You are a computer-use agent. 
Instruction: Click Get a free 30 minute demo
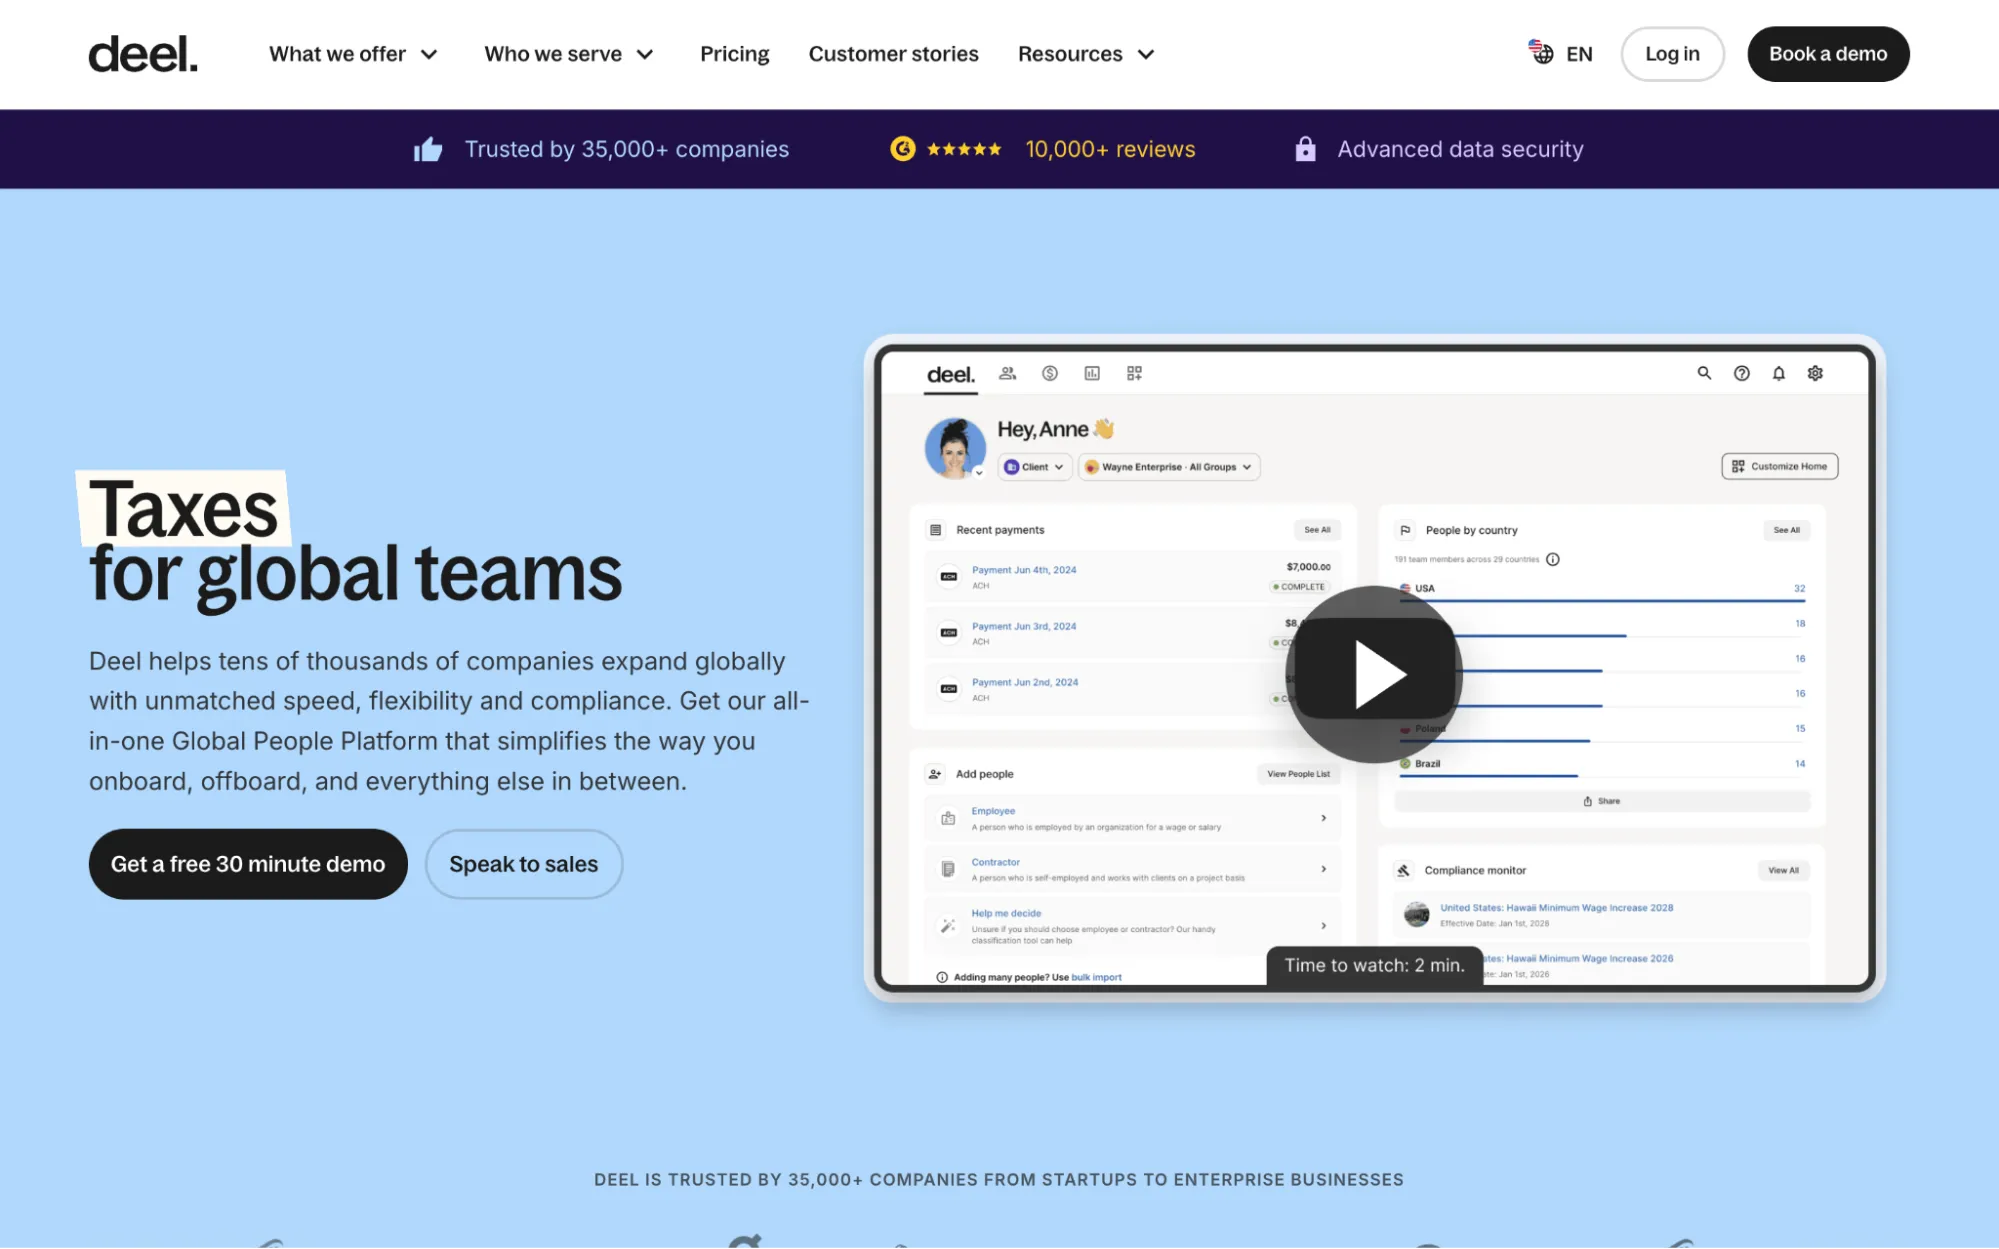click(248, 864)
